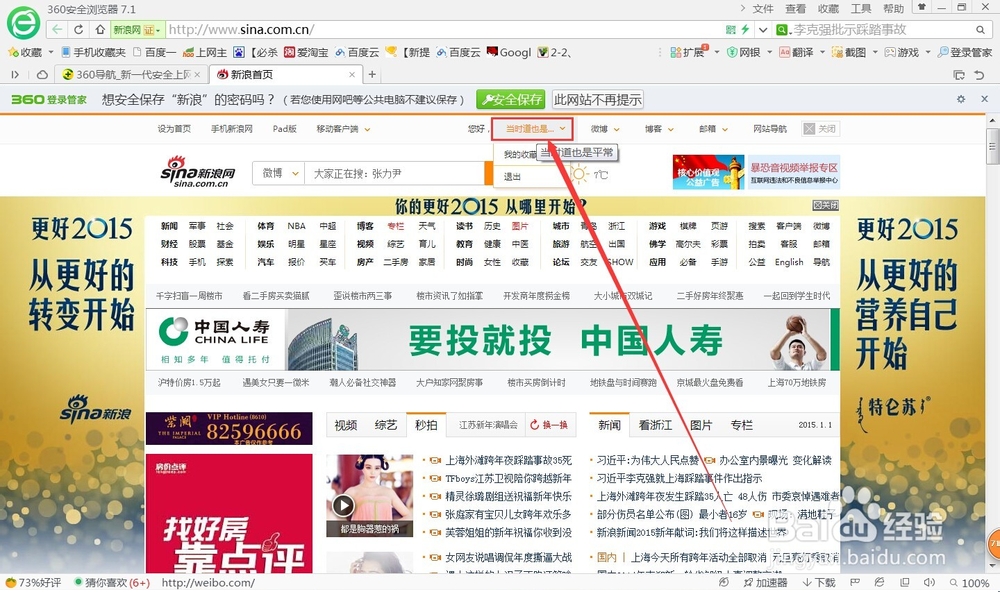Click the page vertical scrollbar thumb
1000x592 pixels.
[992, 145]
